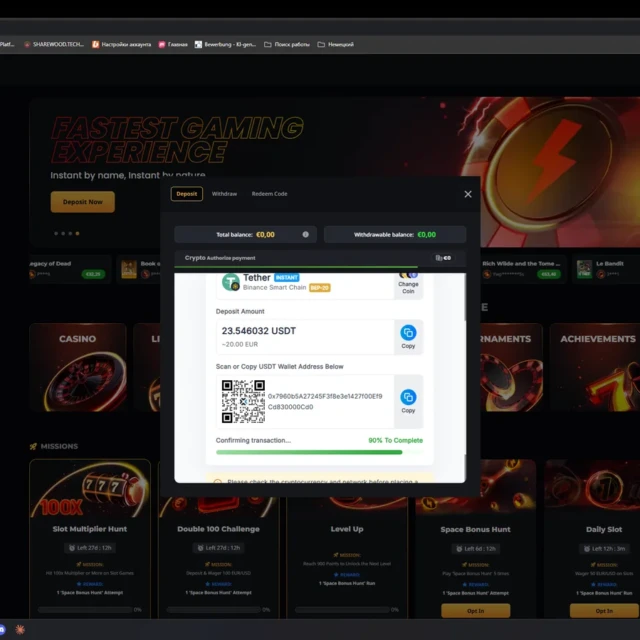
Task: Click the 90% To Complete status
Action: [x=396, y=440]
